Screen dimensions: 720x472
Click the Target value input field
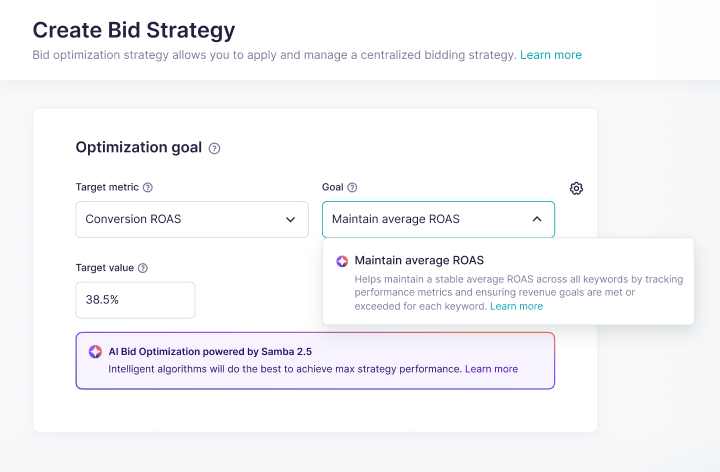135,300
